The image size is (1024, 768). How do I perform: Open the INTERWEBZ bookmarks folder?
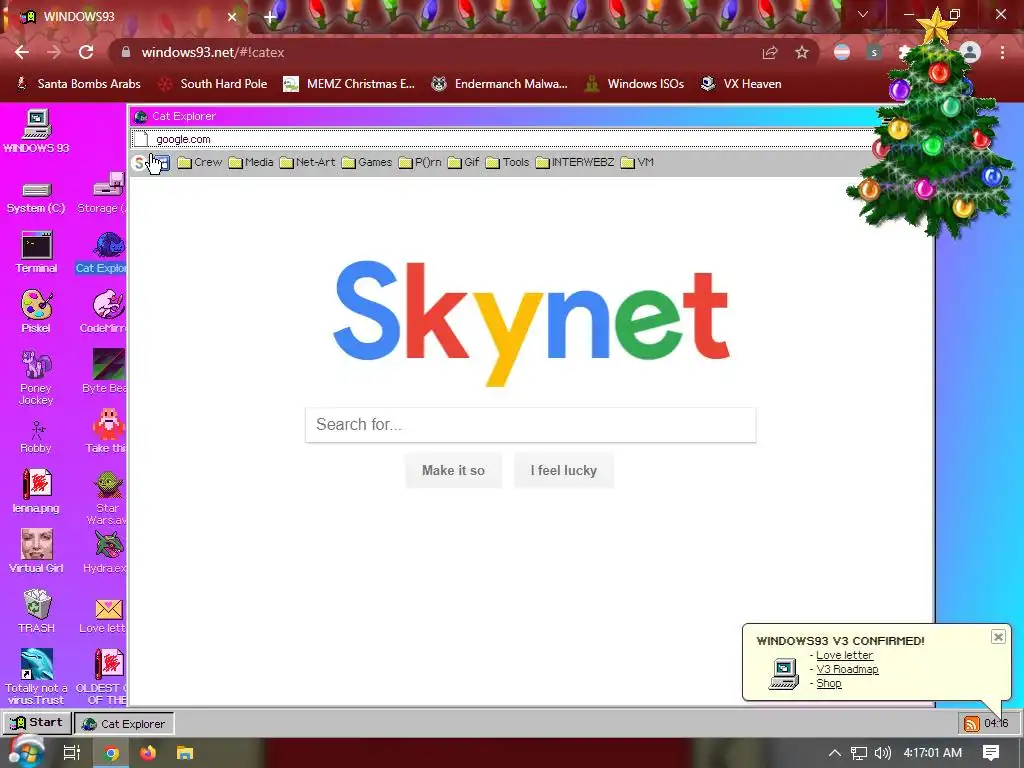575,163
